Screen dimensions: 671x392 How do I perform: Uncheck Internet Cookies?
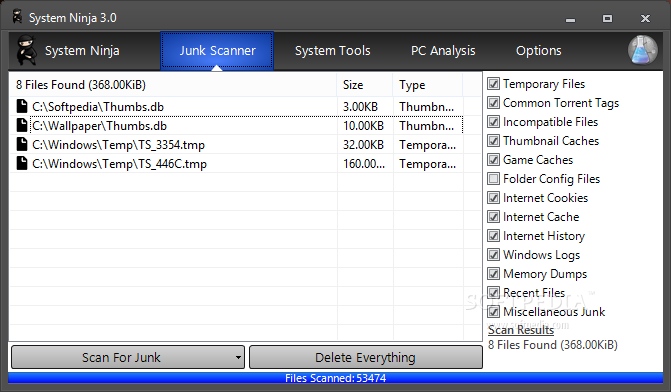493,198
